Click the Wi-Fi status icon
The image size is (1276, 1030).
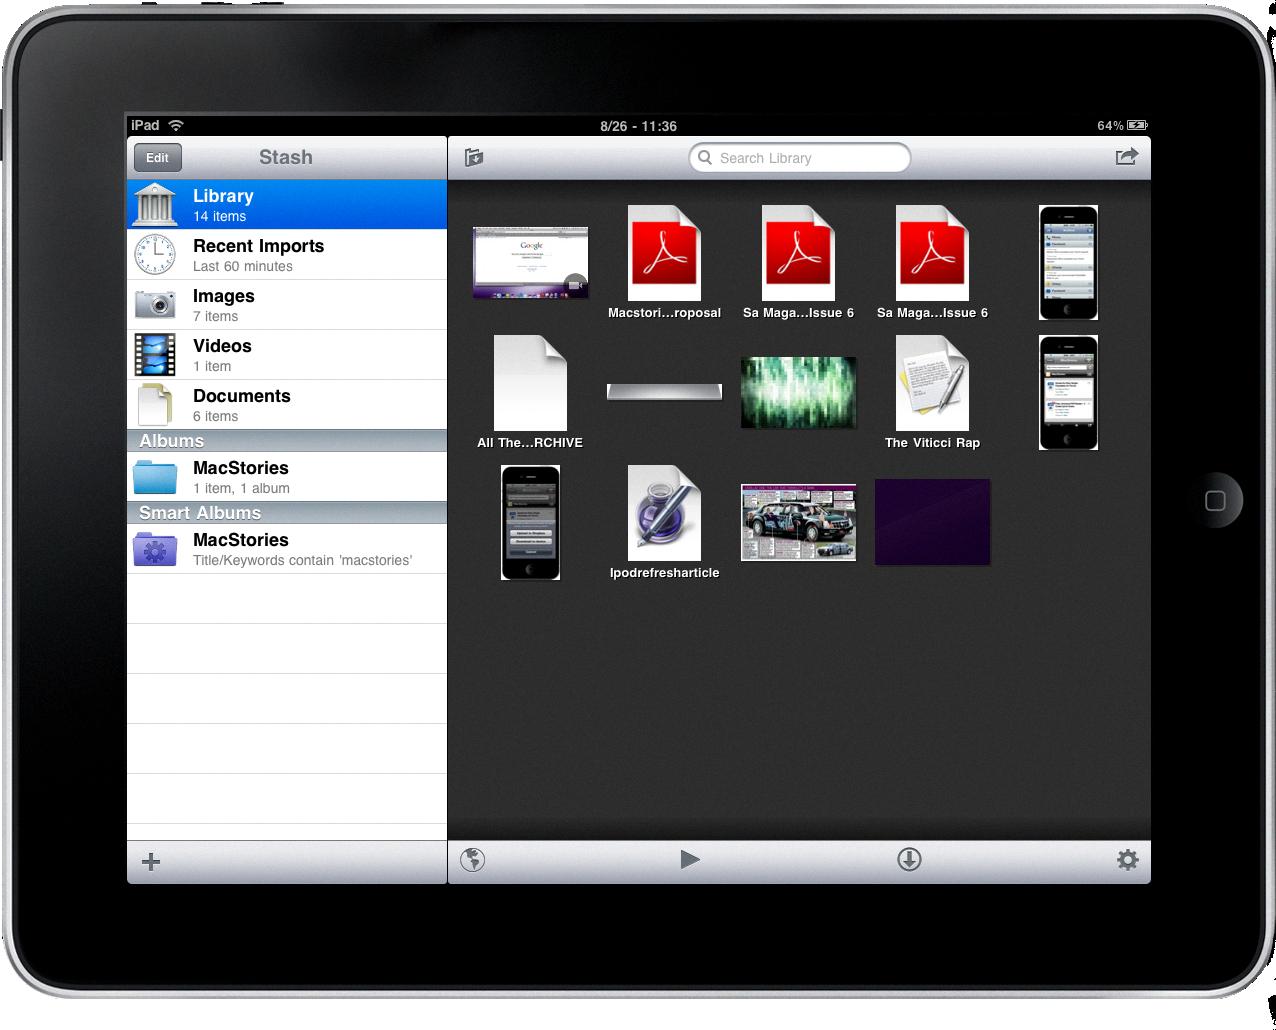[176, 125]
